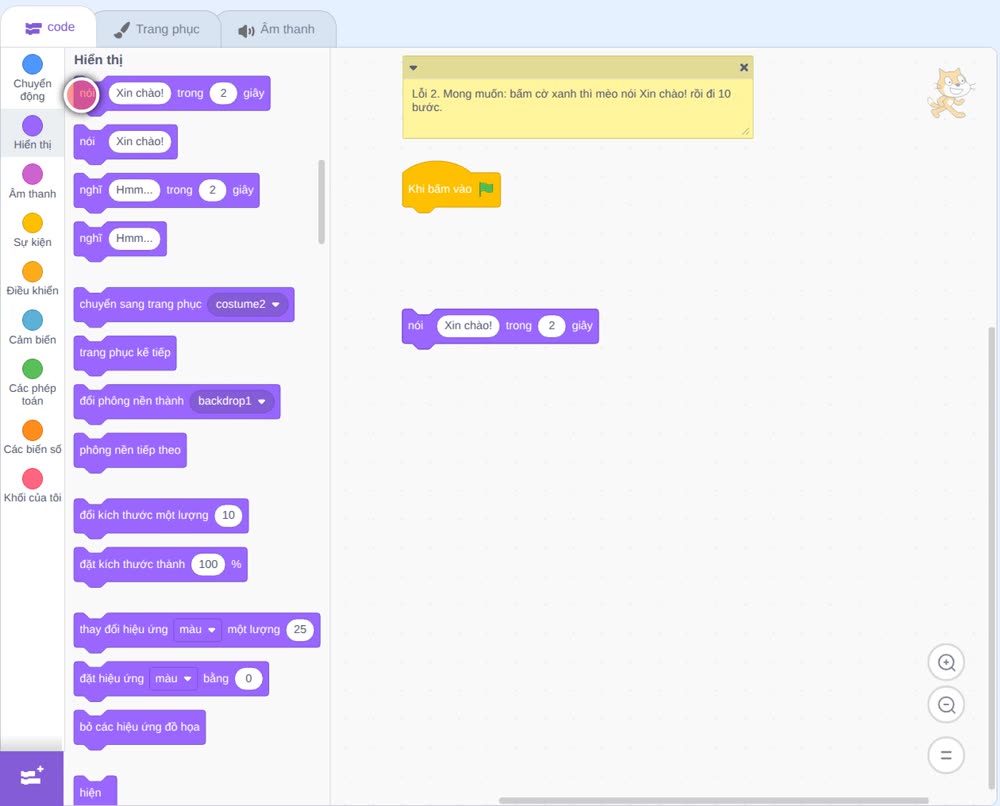Click the 2 seconds field in workspace nói block
The width and height of the screenshot is (1000, 806).
552,326
